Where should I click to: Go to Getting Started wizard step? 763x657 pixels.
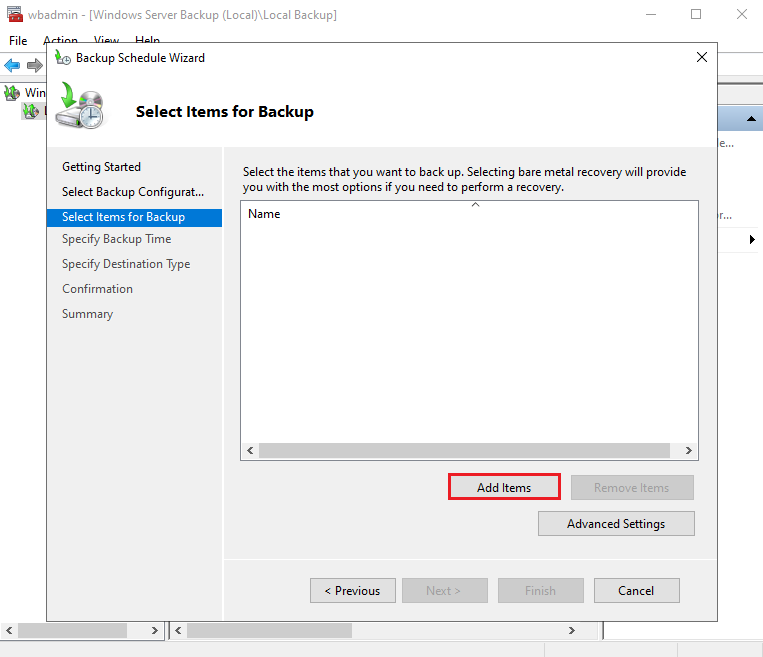pos(101,167)
